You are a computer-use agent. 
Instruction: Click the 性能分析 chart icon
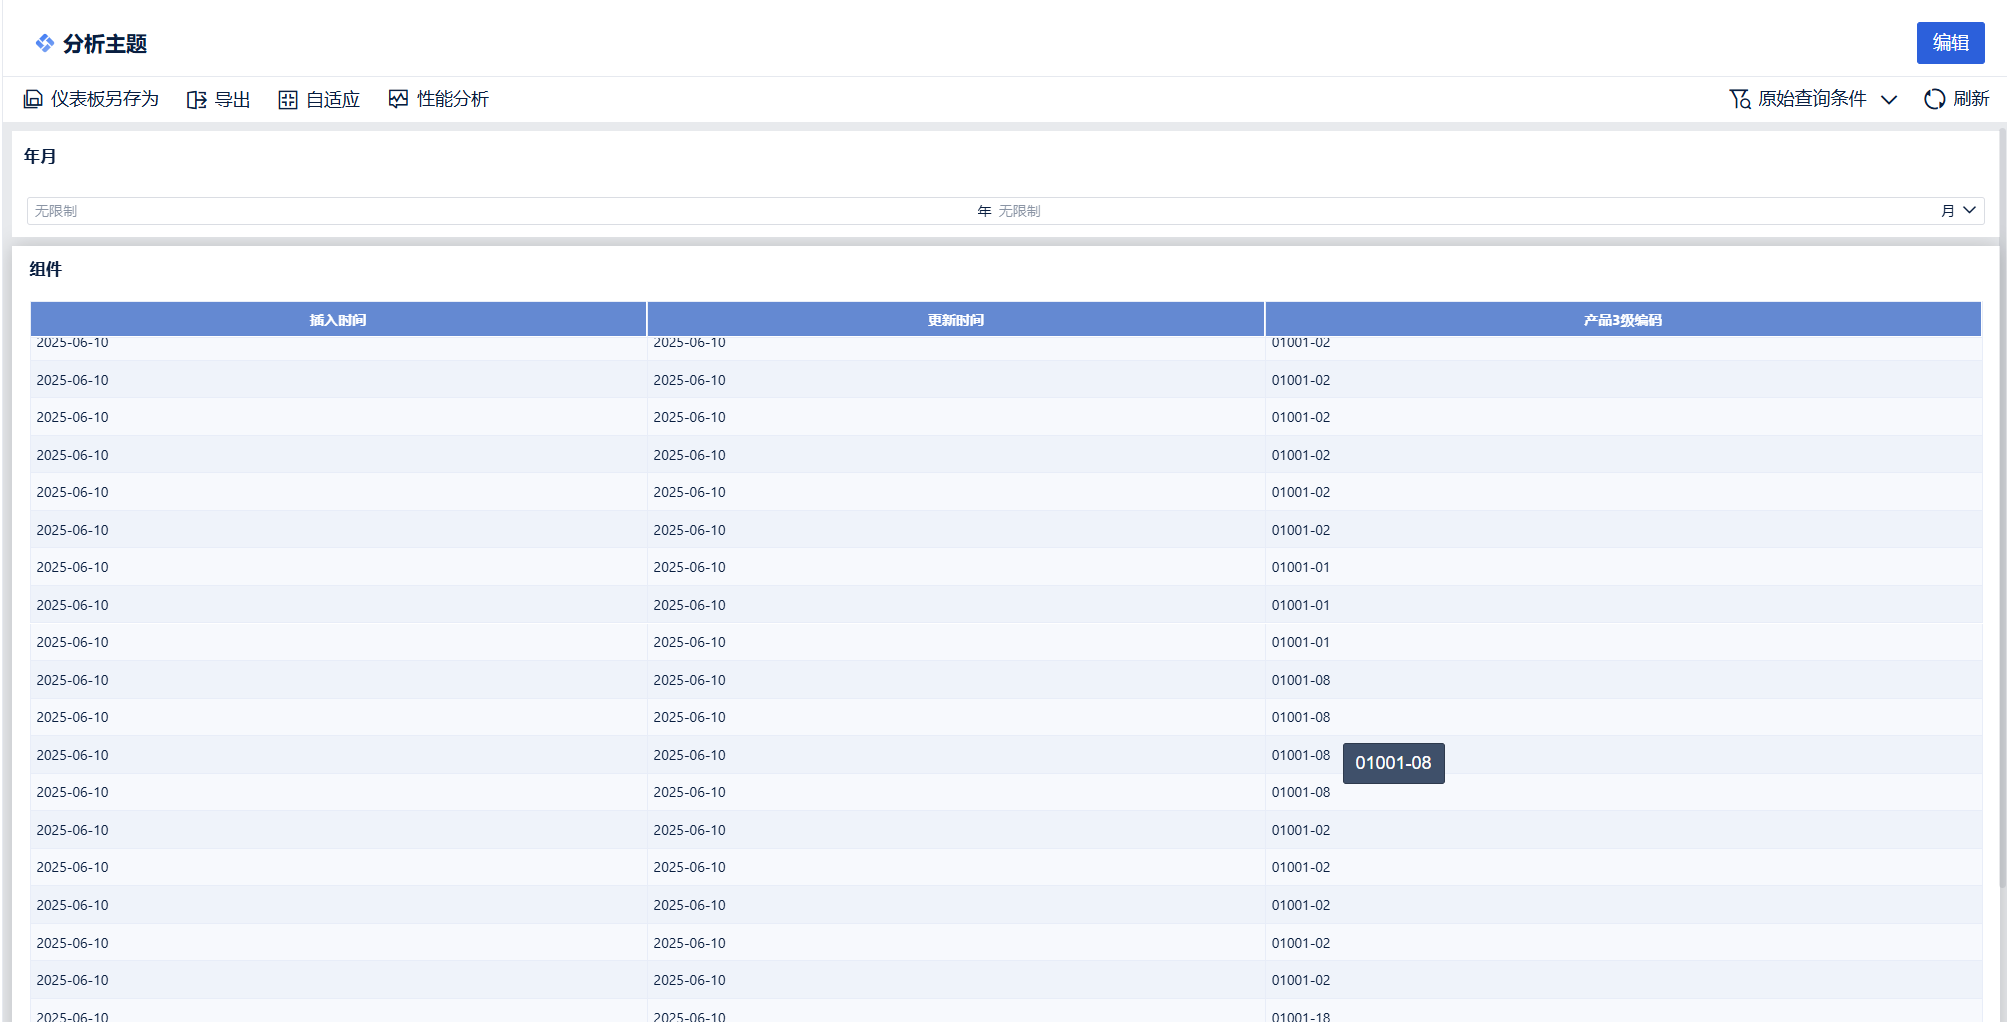[x=398, y=99]
